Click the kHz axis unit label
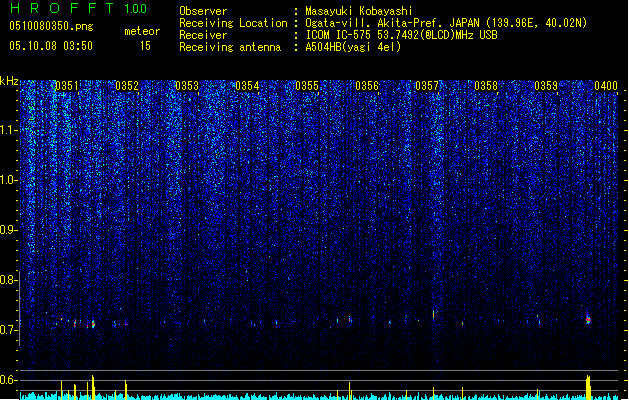The width and height of the screenshot is (629, 400). coord(9,81)
